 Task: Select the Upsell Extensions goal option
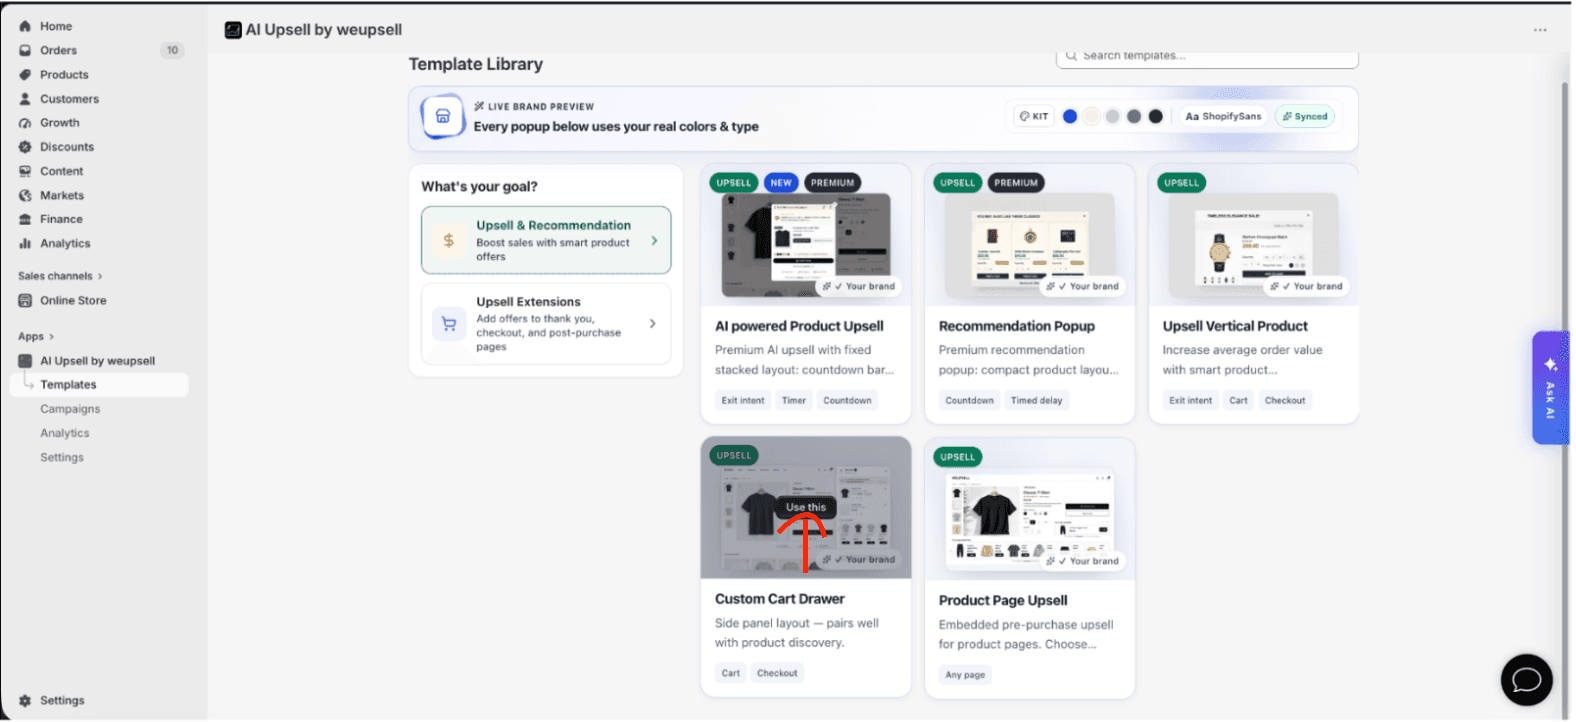(547, 325)
